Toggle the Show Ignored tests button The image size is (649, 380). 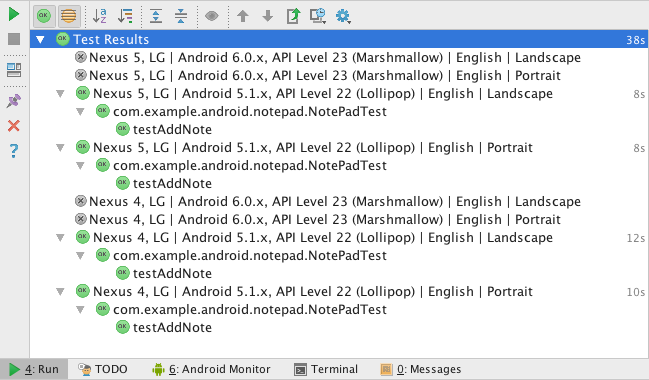click(x=69, y=16)
